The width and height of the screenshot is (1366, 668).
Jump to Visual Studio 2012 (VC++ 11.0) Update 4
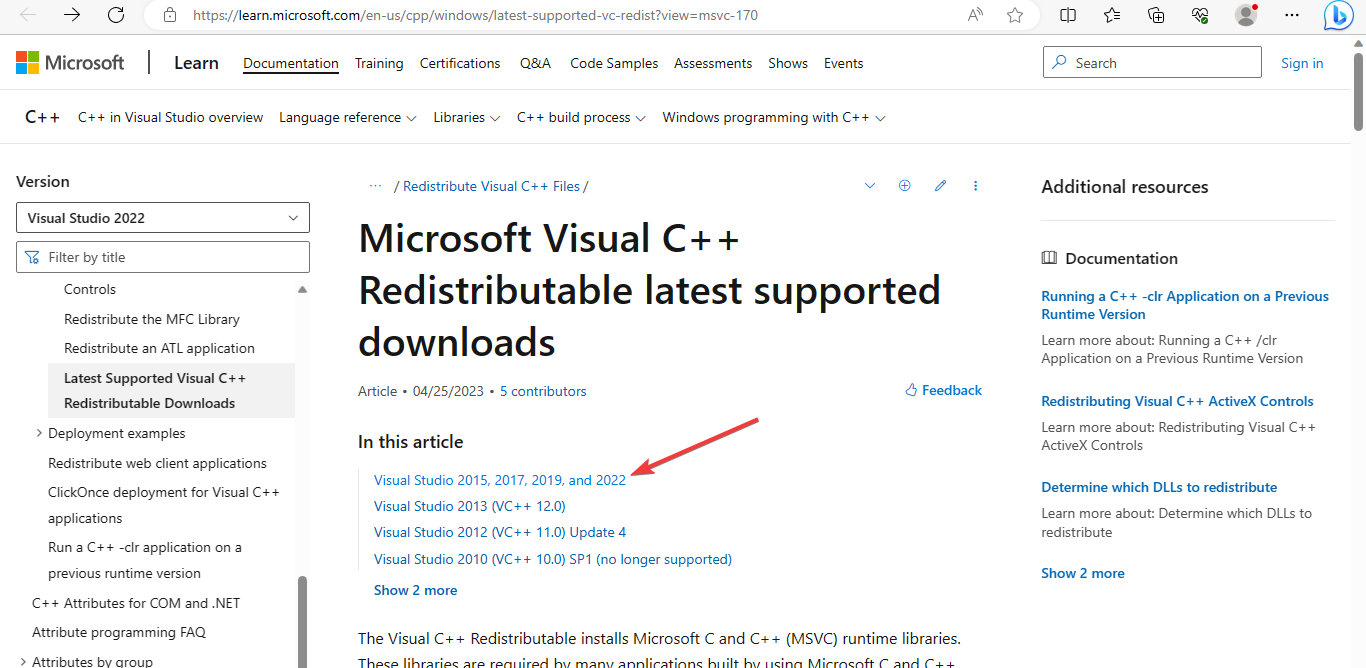[x=500, y=532]
